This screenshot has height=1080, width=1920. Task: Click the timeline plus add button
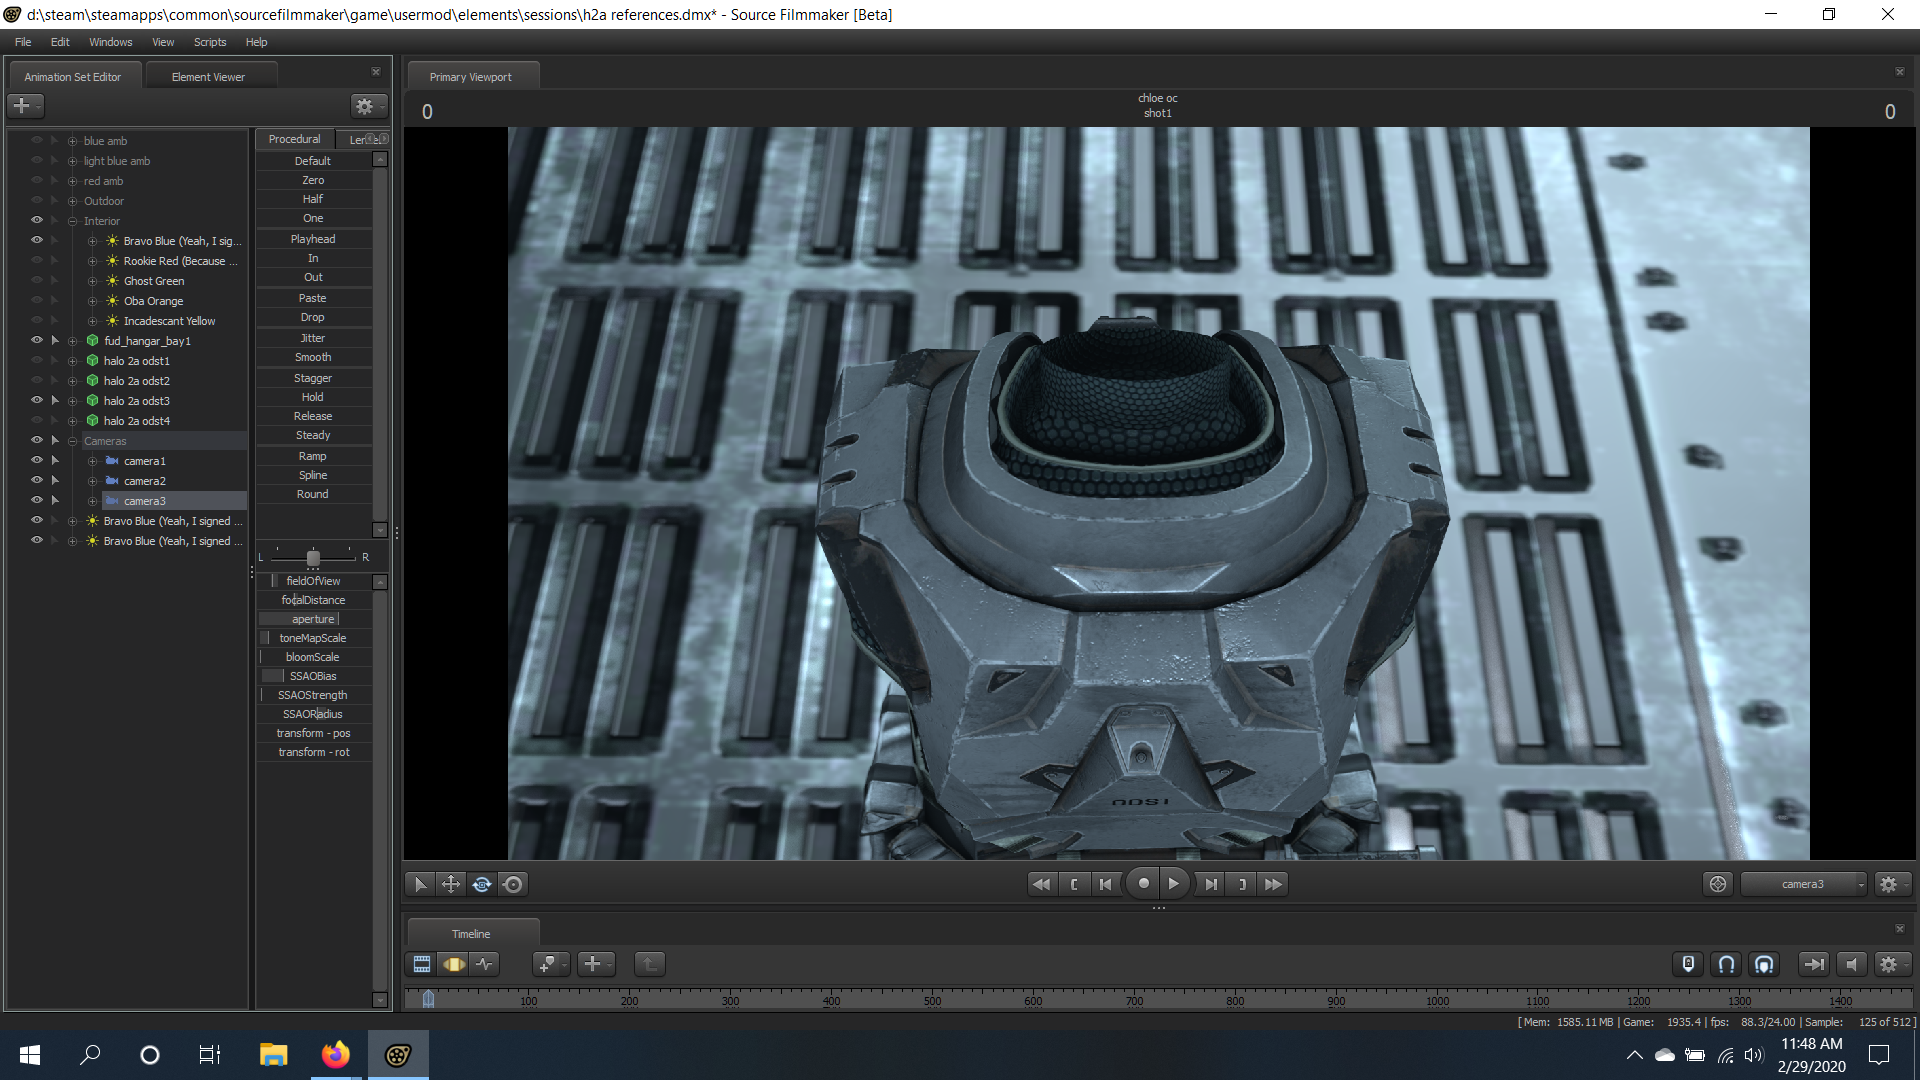pyautogui.click(x=595, y=964)
